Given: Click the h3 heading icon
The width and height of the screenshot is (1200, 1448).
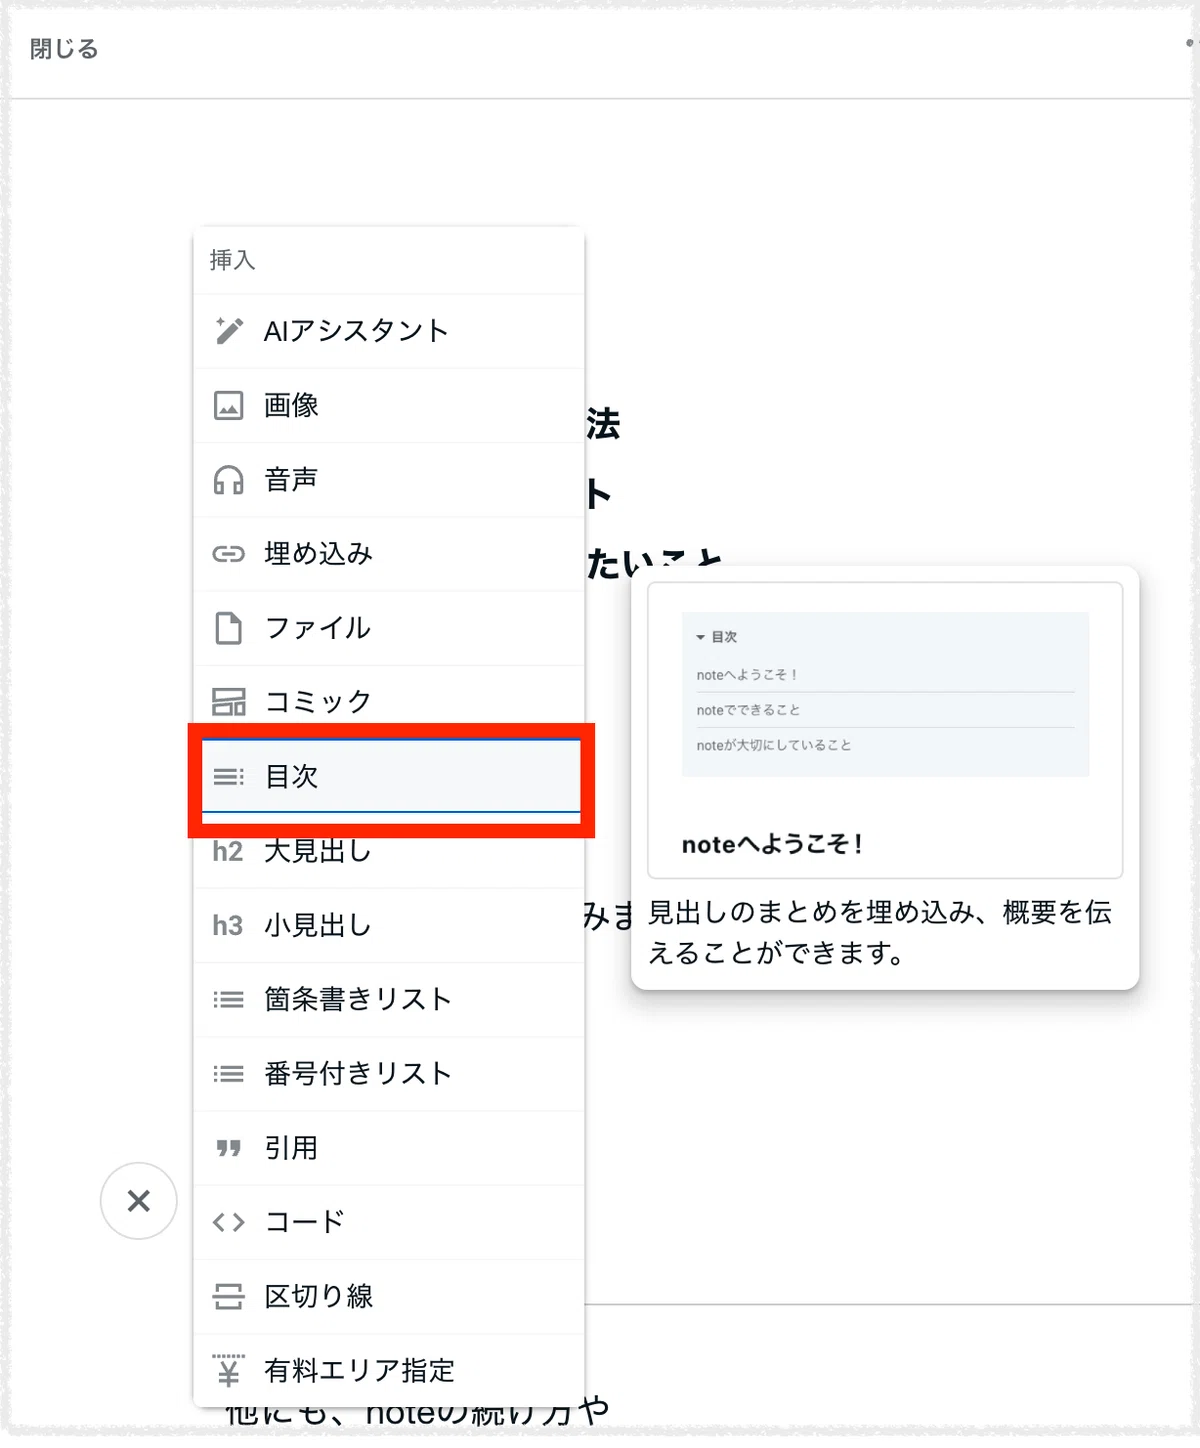Looking at the screenshot, I should point(228,926).
